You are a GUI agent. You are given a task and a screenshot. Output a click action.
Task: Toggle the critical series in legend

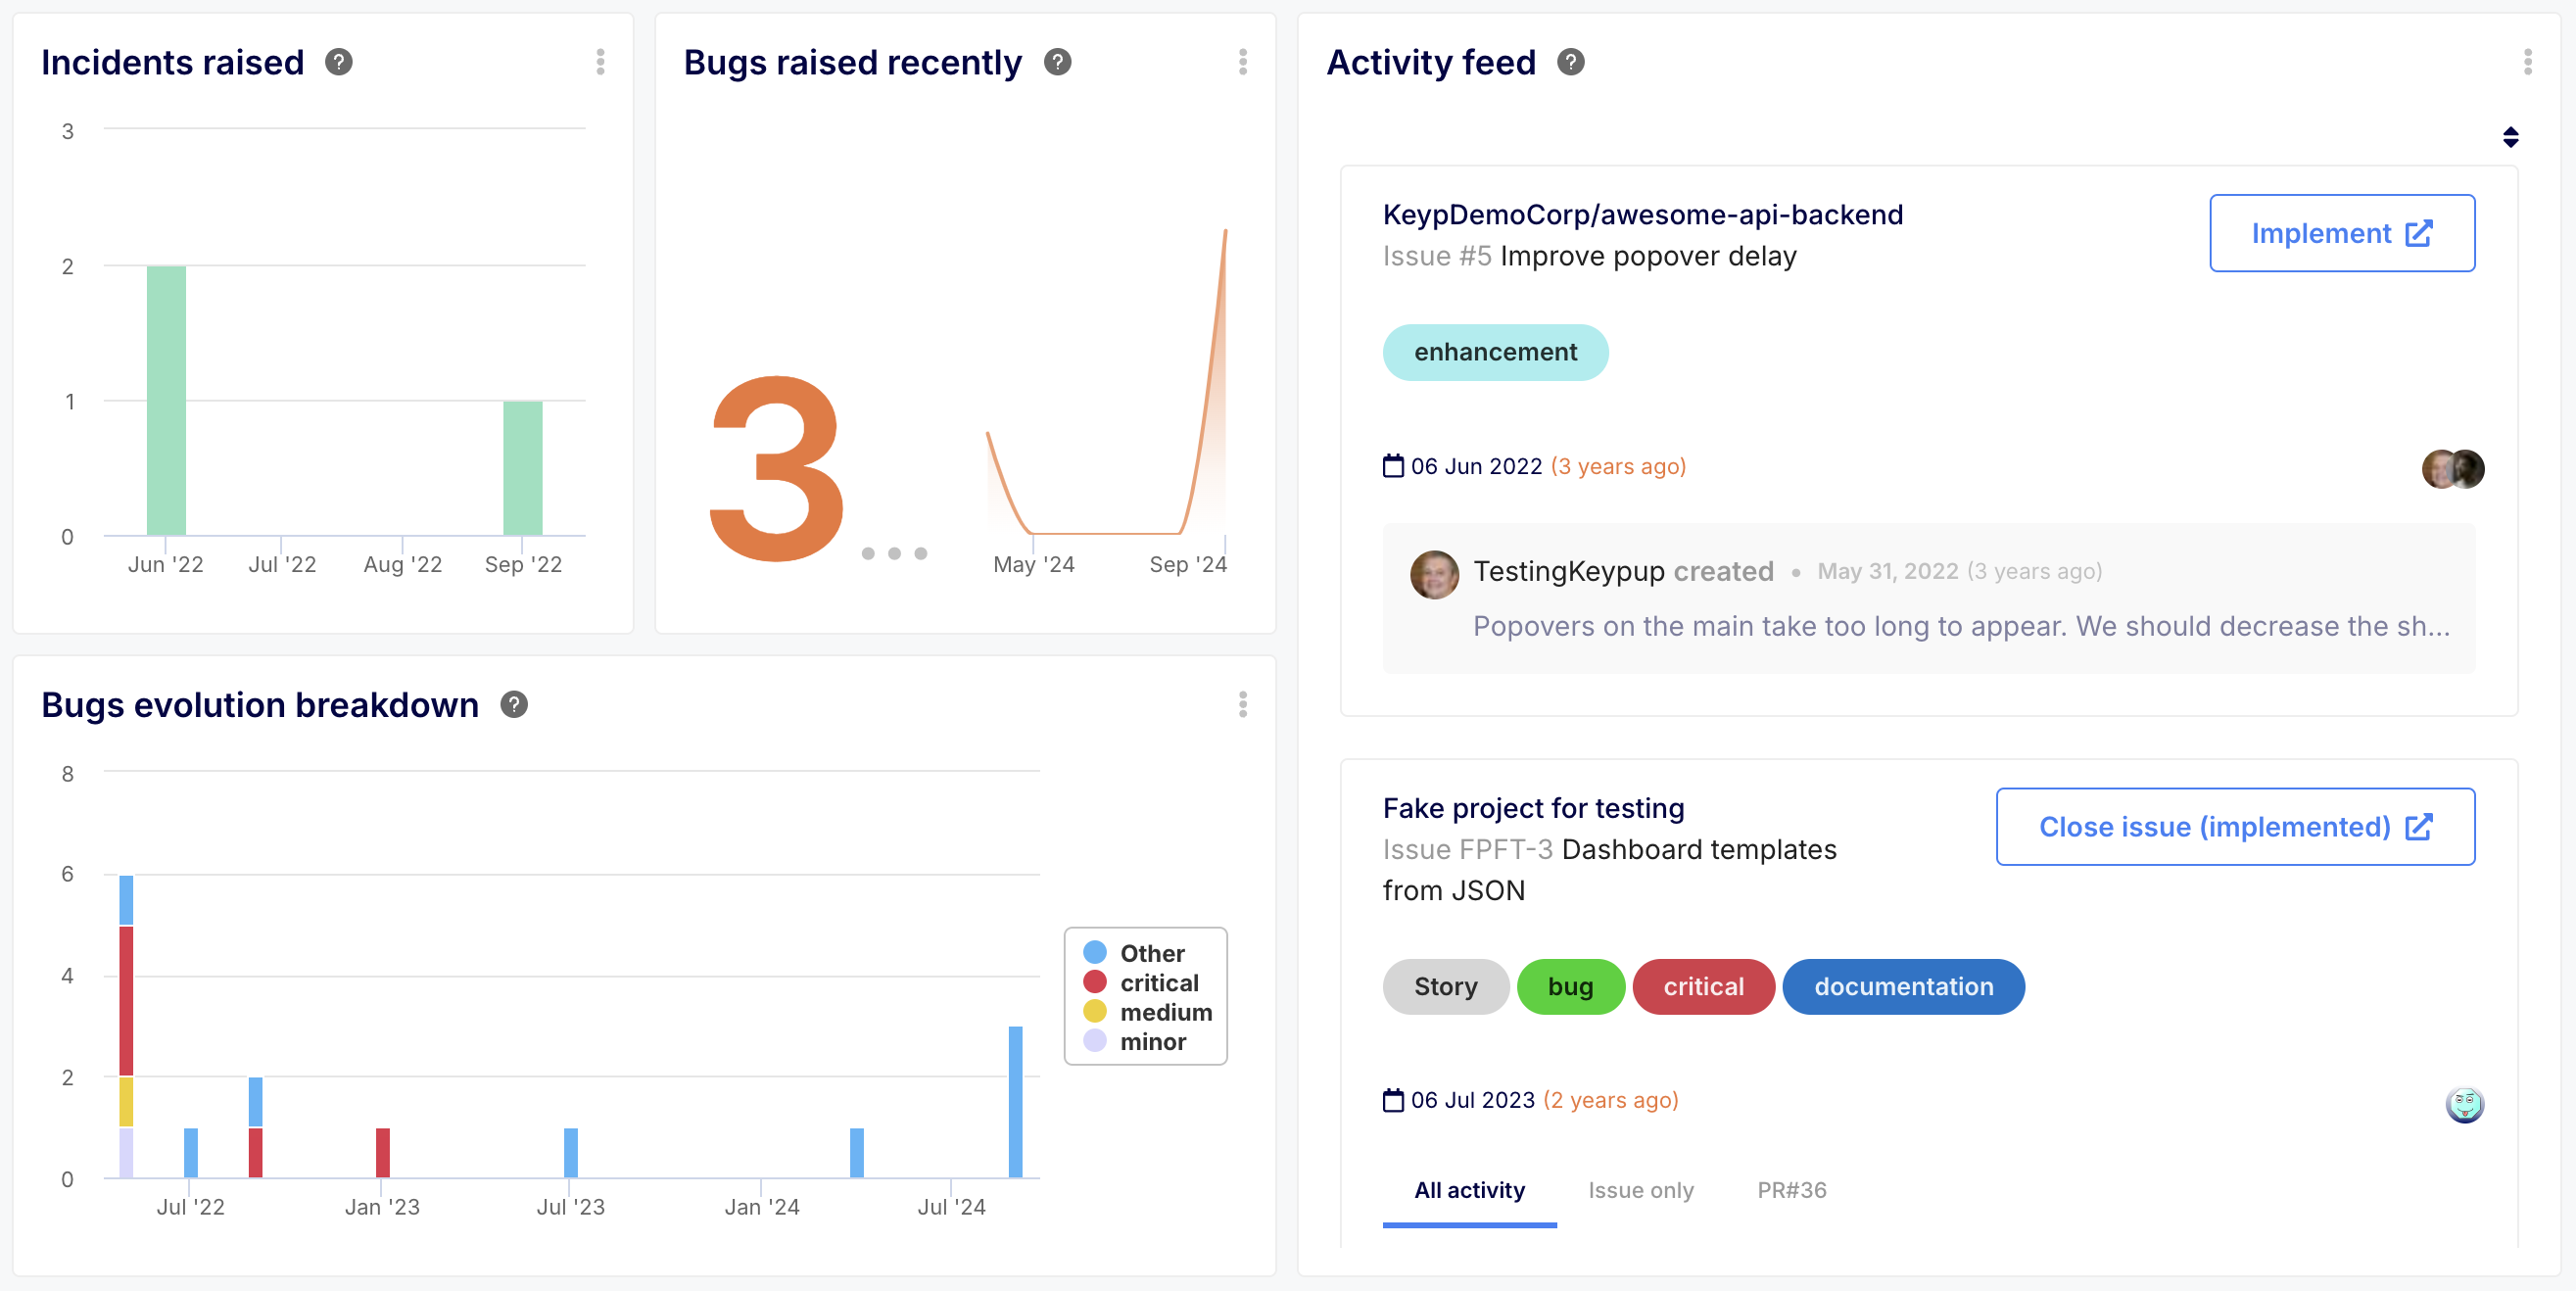click(x=1158, y=982)
